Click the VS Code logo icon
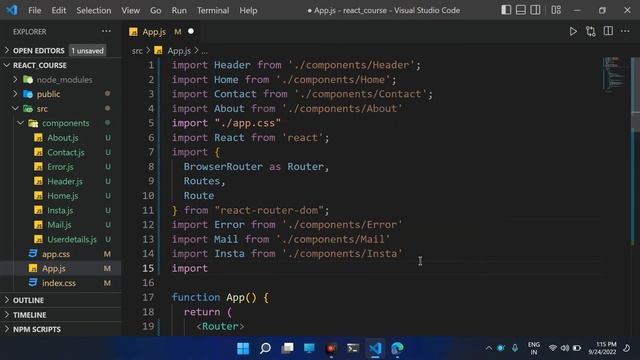Viewport: 640px width, 360px height. tap(11, 10)
